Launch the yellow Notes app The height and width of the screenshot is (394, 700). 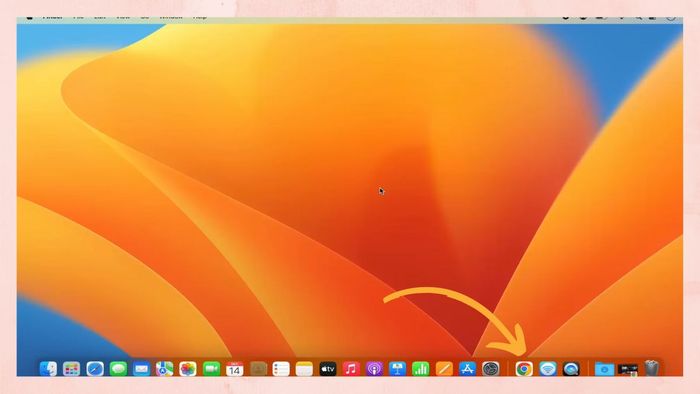[304, 369]
